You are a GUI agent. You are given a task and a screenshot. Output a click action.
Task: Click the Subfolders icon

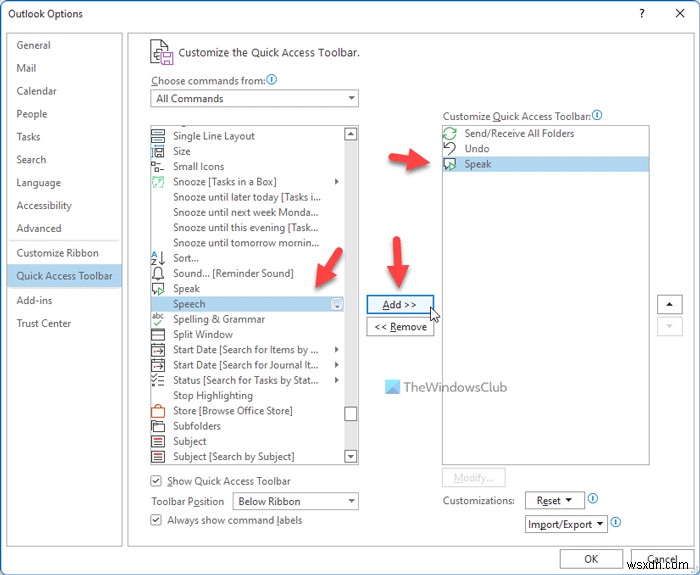tap(158, 426)
